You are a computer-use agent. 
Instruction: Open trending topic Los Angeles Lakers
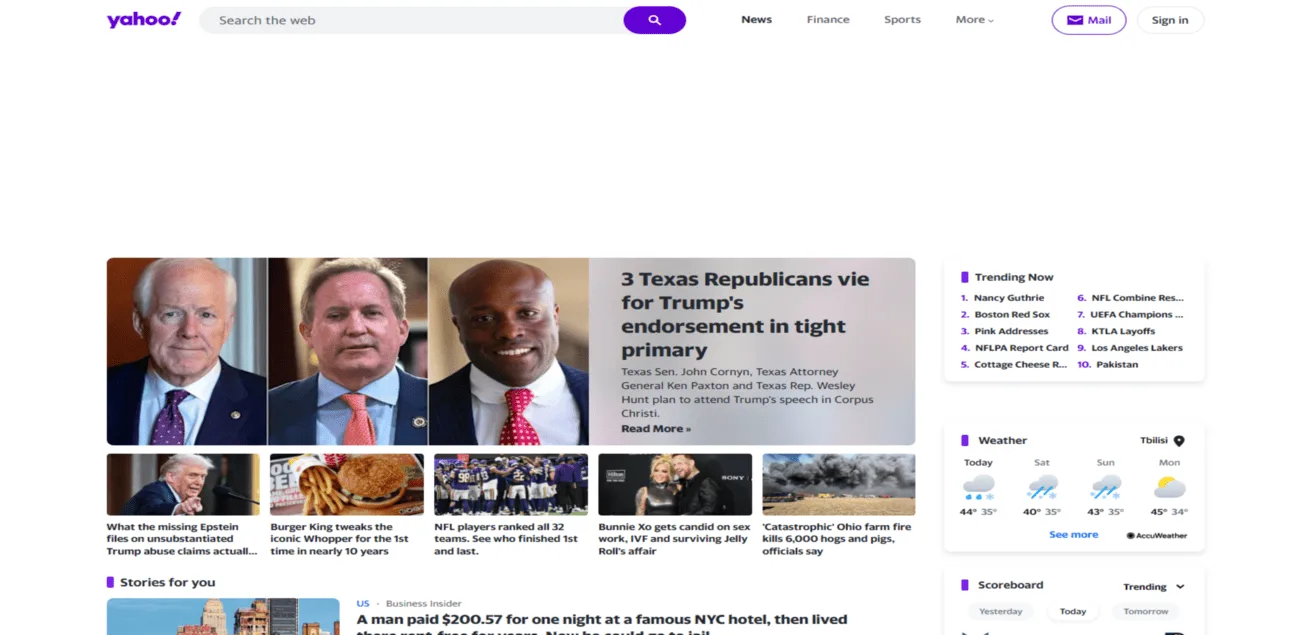[1136, 348]
